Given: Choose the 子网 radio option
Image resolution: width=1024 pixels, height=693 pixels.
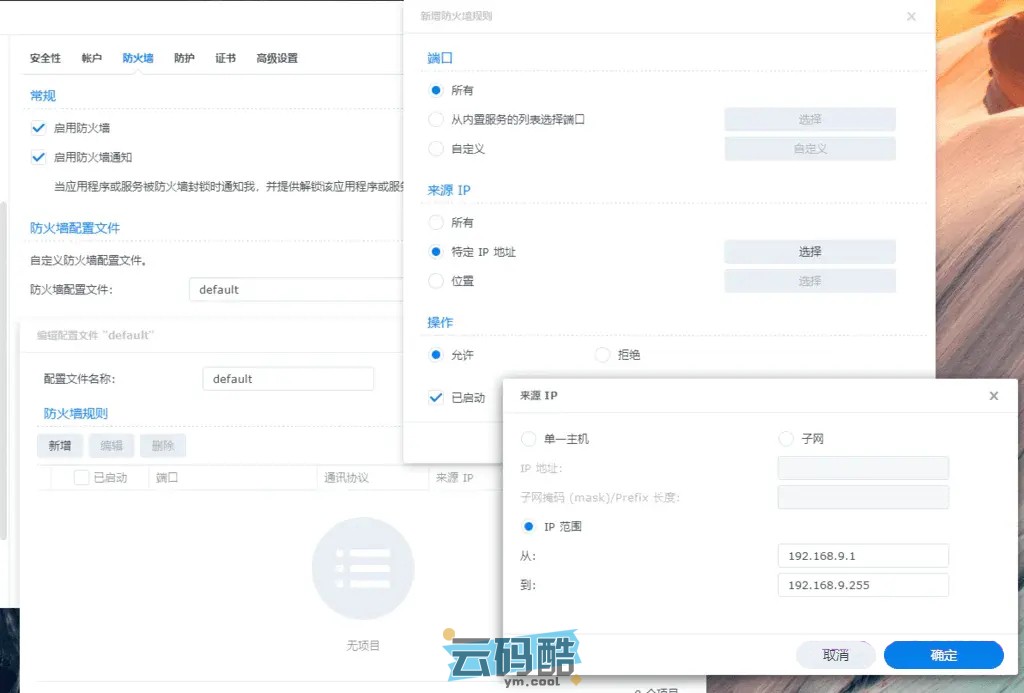Looking at the screenshot, I should click(785, 439).
